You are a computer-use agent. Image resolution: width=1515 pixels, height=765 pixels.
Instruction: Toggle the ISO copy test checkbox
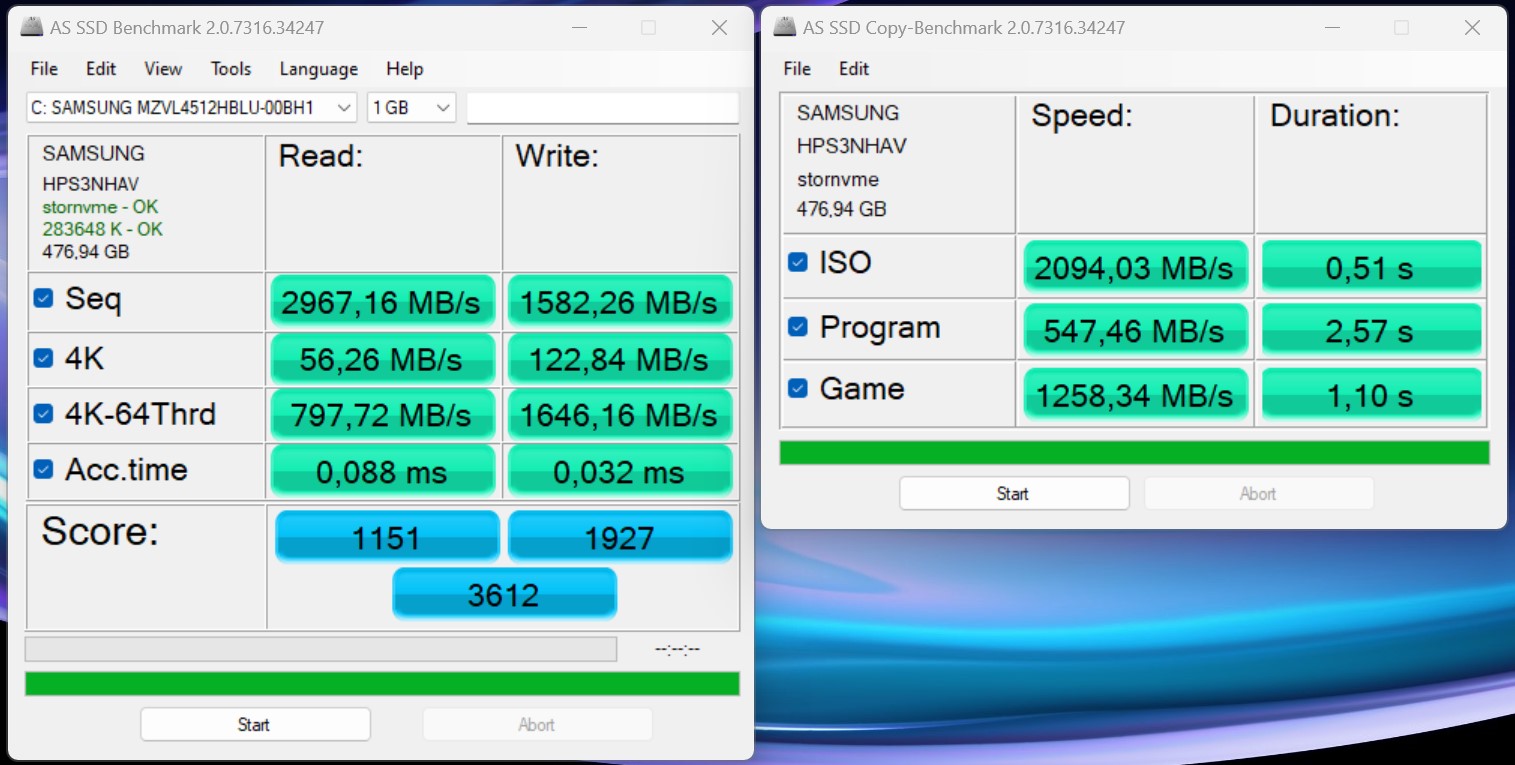(x=797, y=262)
